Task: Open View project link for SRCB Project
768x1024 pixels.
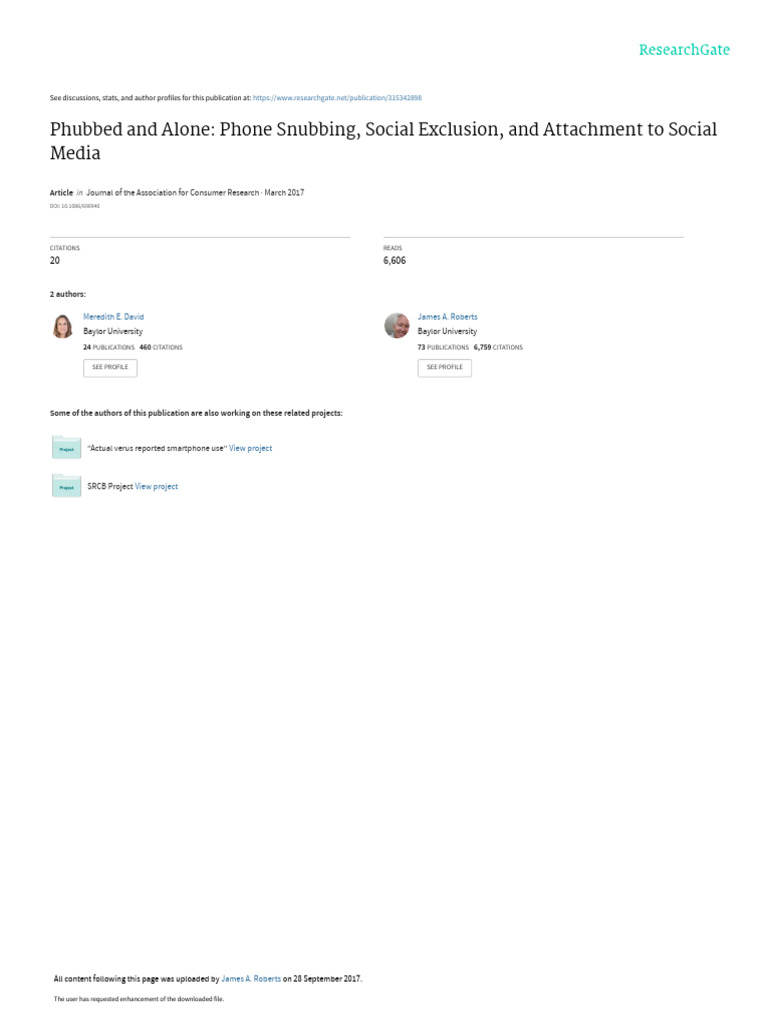Action: (x=156, y=486)
